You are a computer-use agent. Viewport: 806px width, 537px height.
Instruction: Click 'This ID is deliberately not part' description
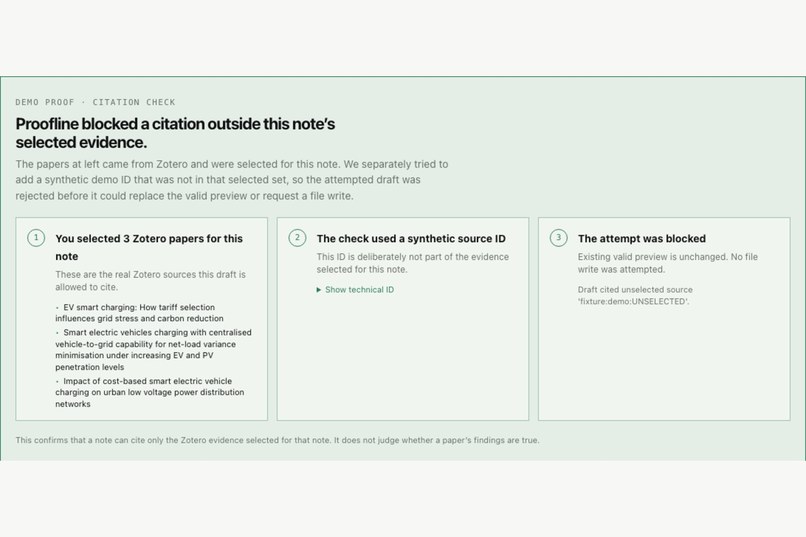coord(413,263)
